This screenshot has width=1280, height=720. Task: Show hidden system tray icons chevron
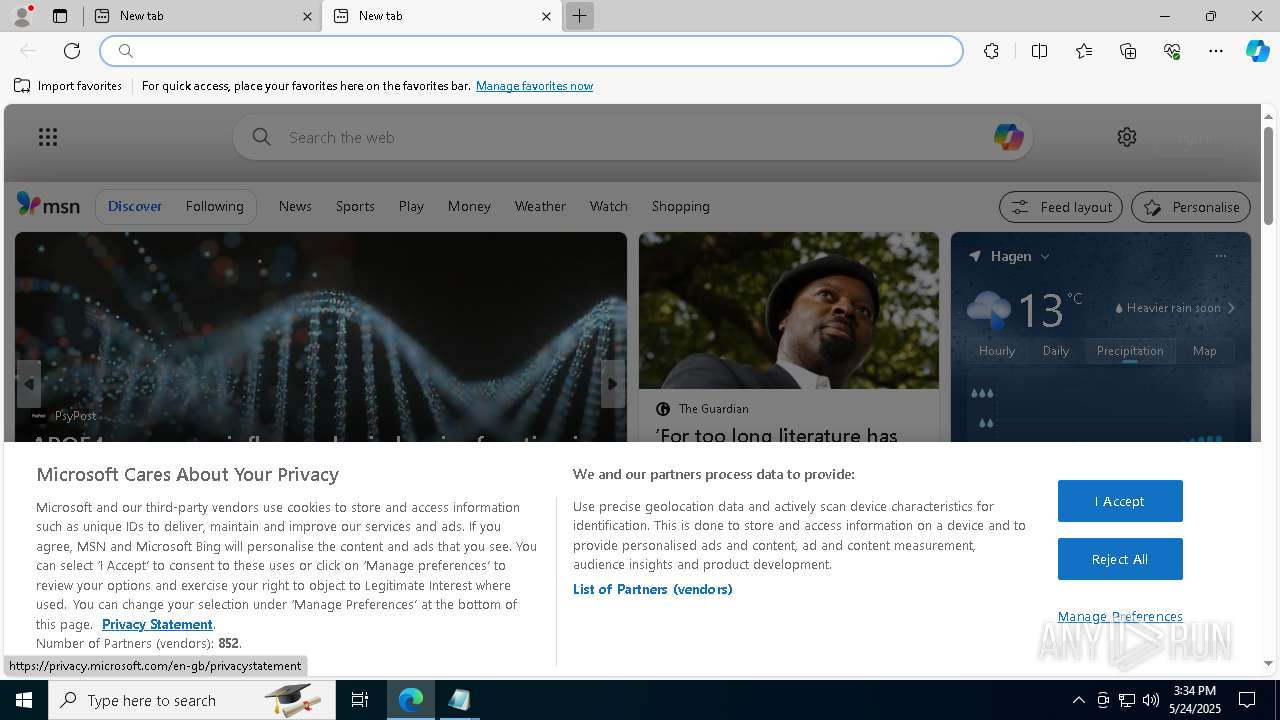tap(1078, 700)
